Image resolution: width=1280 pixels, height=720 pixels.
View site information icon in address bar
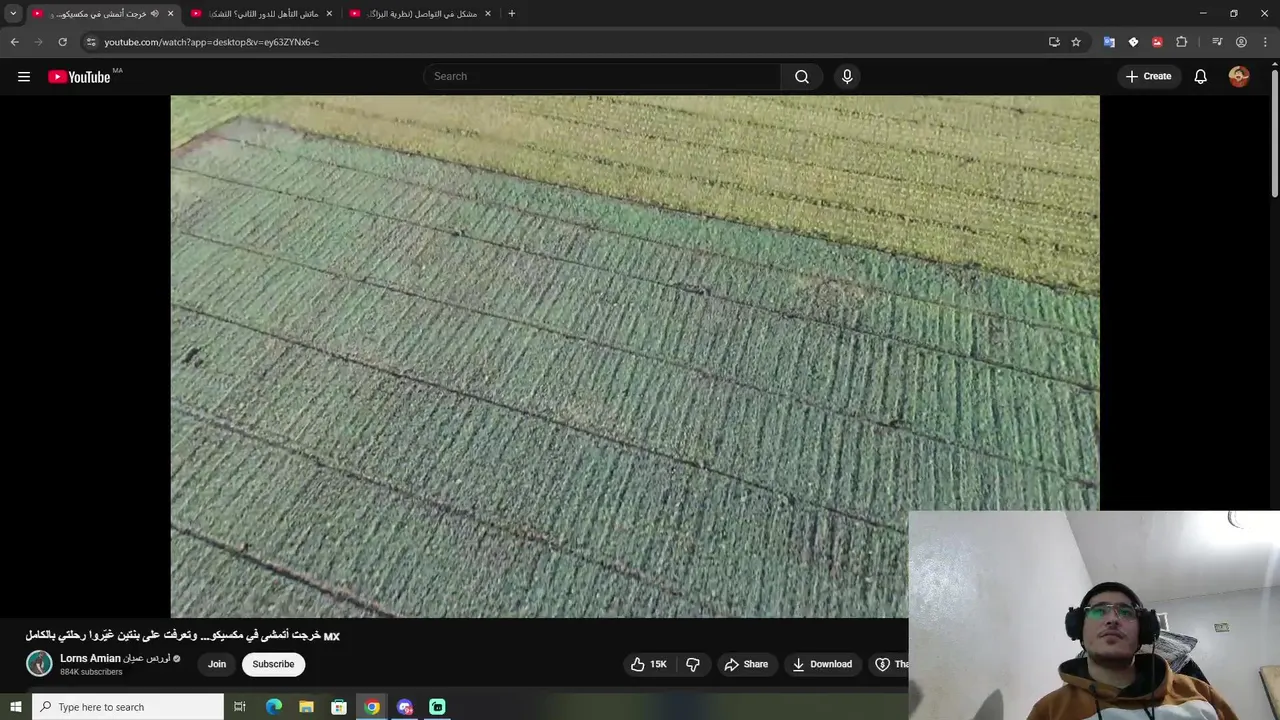(x=91, y=42)
